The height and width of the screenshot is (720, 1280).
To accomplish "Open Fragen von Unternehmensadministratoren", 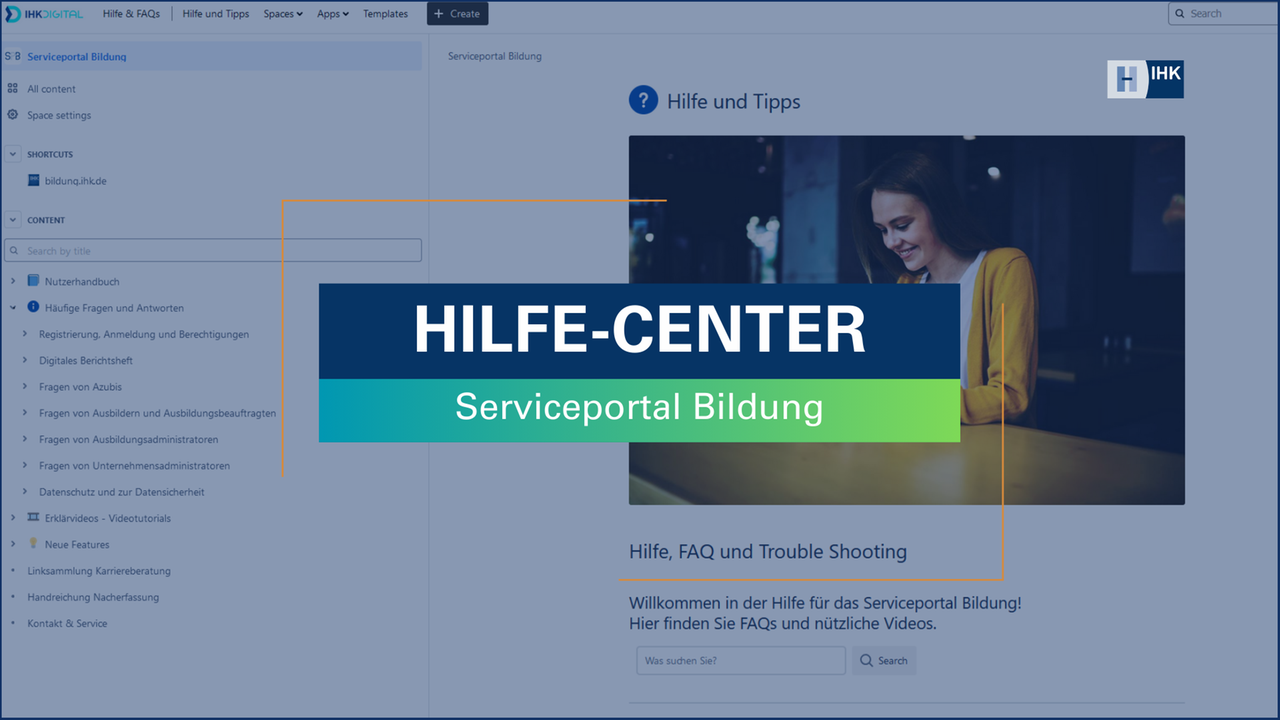I will (x=135, y=466).
